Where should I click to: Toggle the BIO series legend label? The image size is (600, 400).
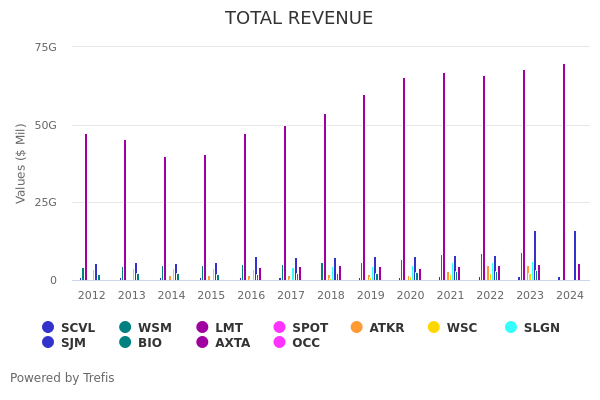[149, 343]
